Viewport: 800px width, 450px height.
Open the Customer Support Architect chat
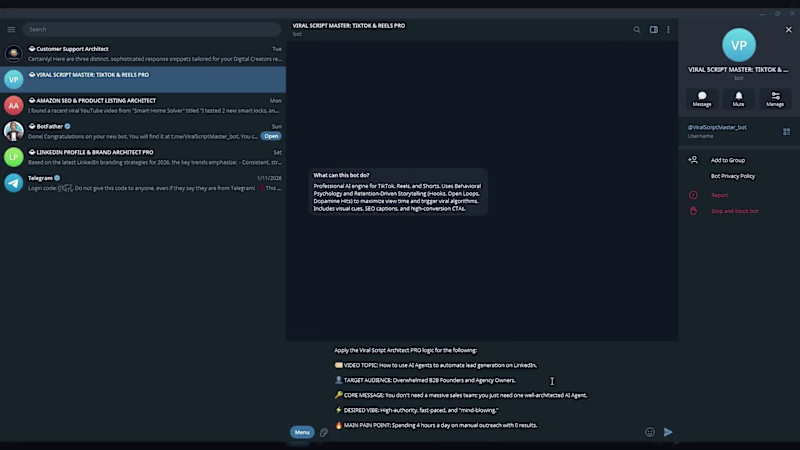point(143,54)
